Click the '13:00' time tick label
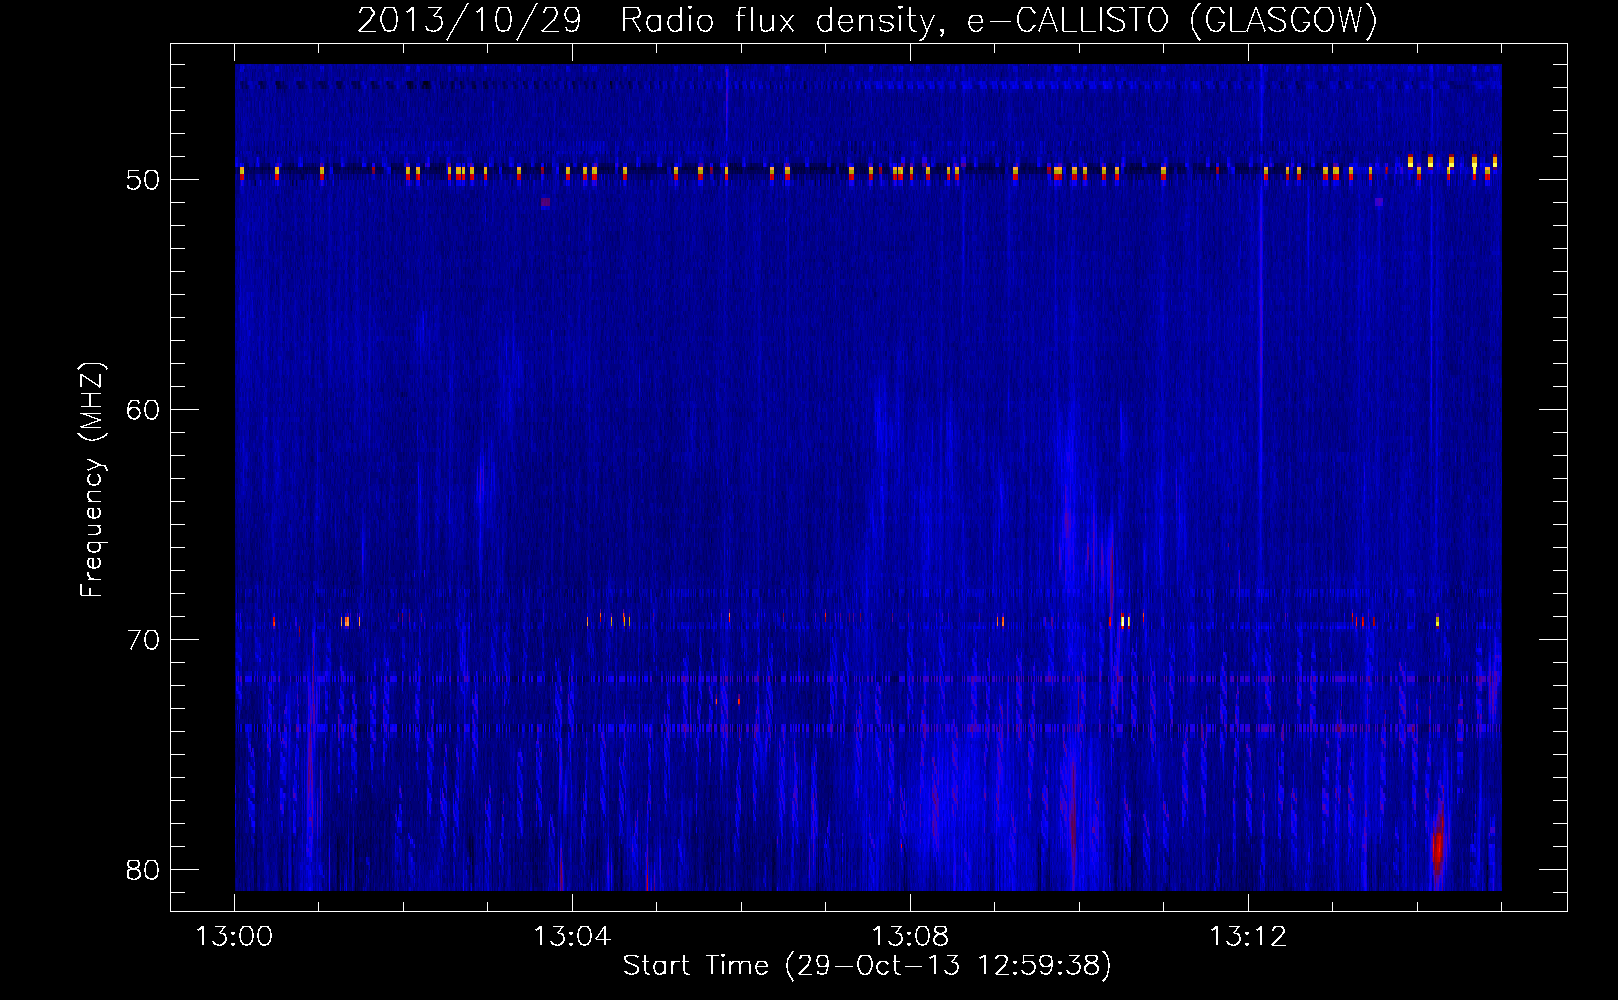1618x1000 pixels. click(x=234, y=937)
